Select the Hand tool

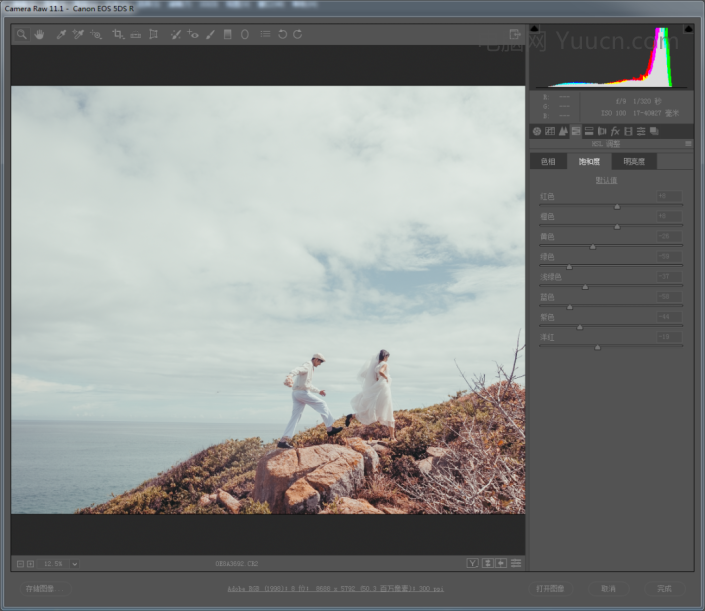[x=39, y=34]
